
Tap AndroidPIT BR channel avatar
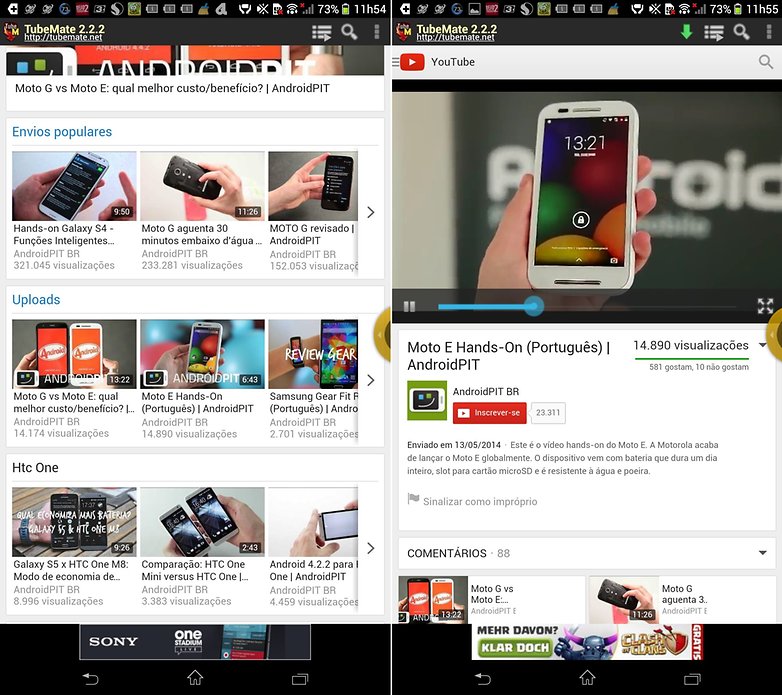[427, 400]
